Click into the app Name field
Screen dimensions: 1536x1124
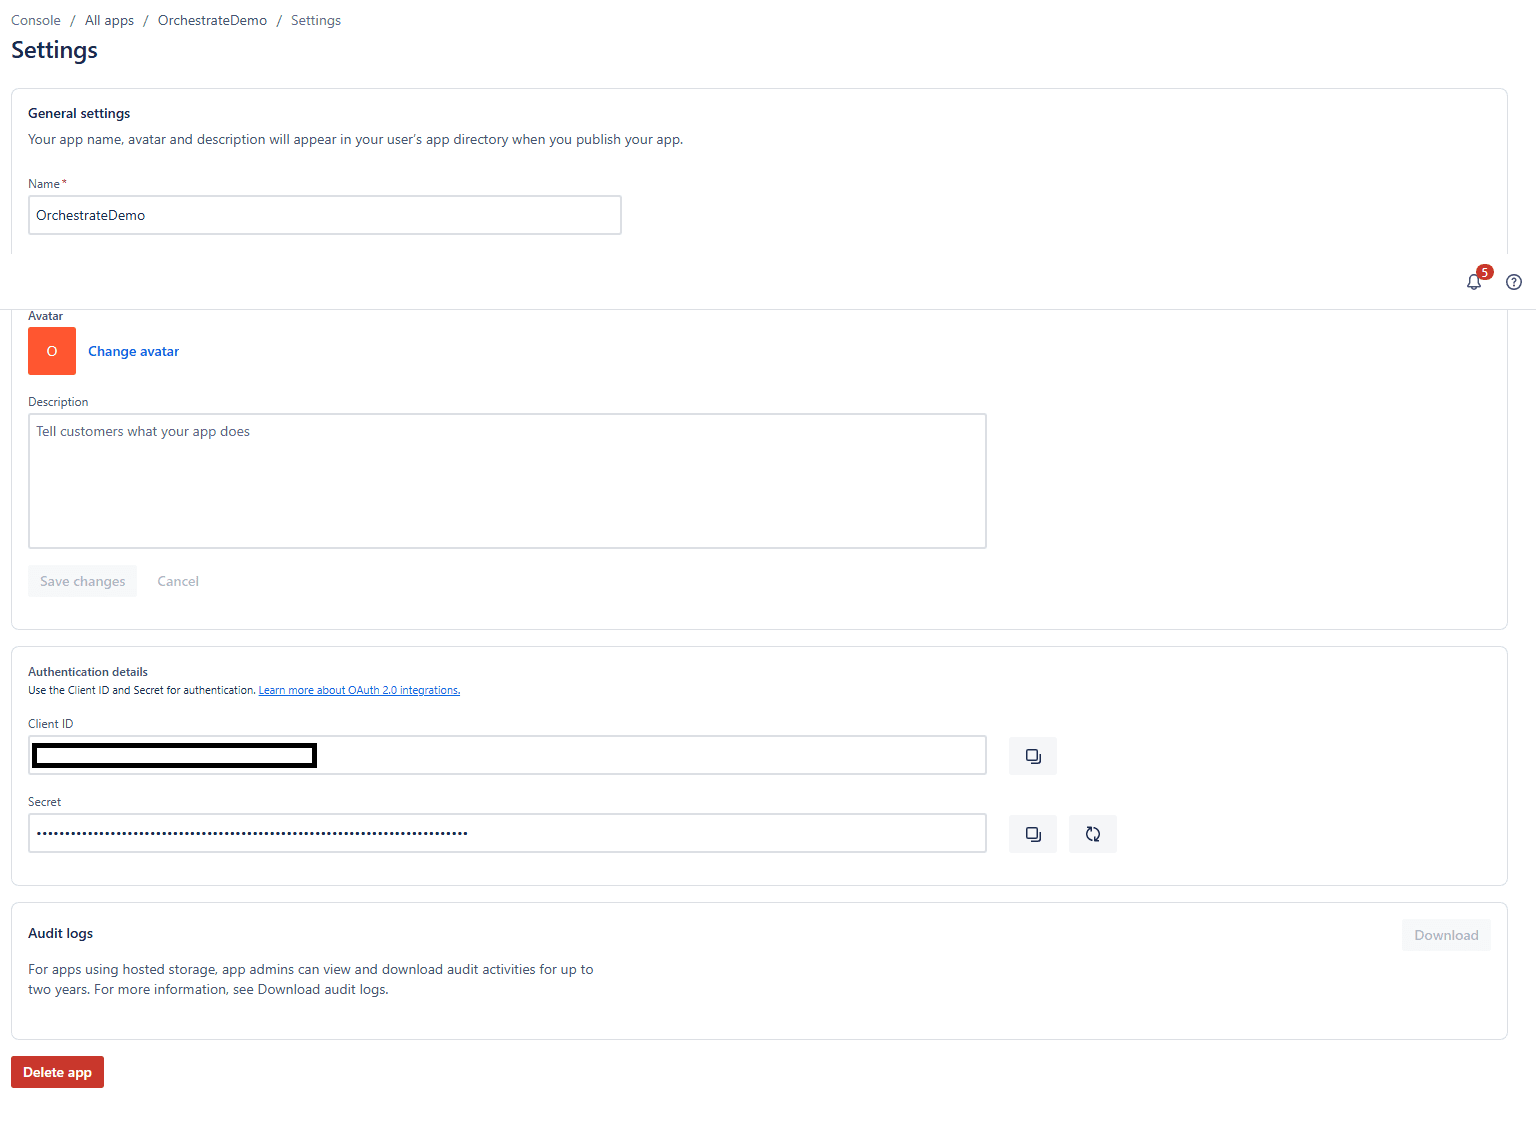324,214
